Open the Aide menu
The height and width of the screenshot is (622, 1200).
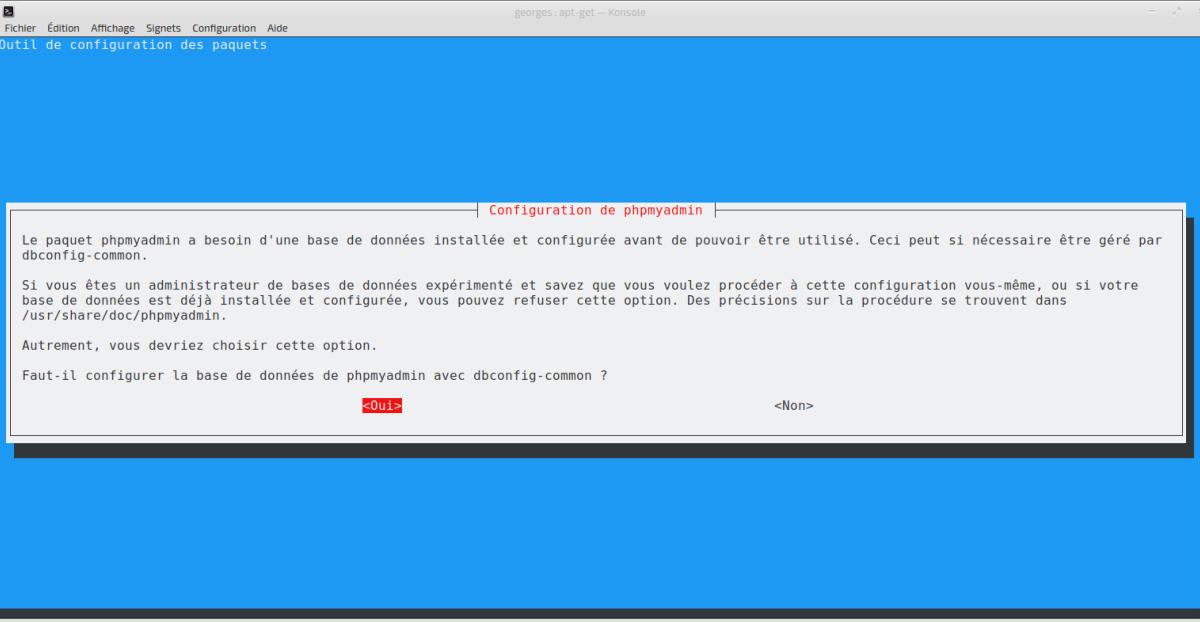pos(277,28)
